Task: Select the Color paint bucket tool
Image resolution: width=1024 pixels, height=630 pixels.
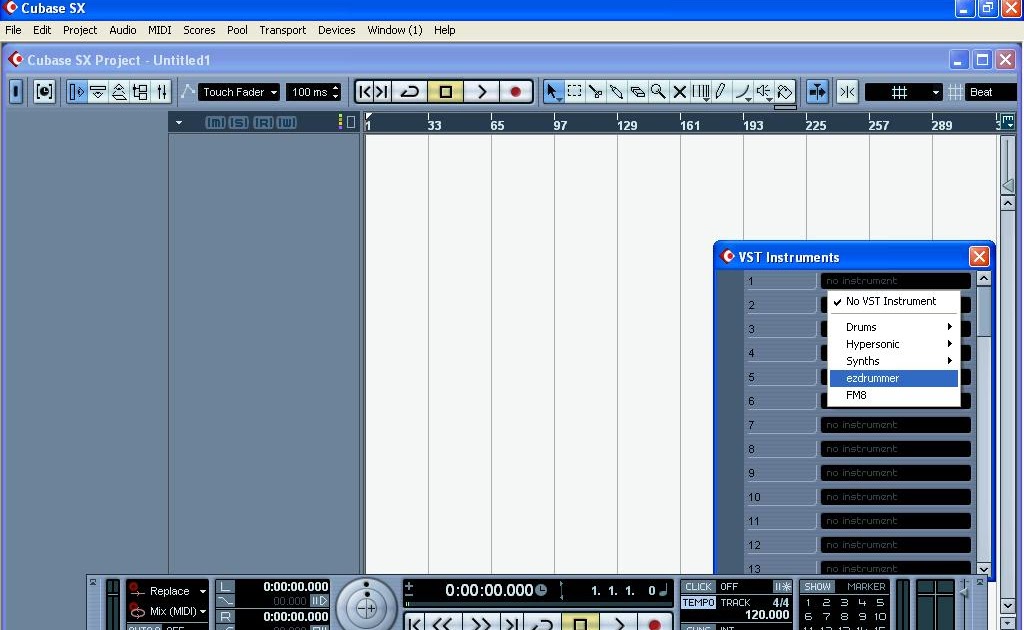Action: pos(785,92)
